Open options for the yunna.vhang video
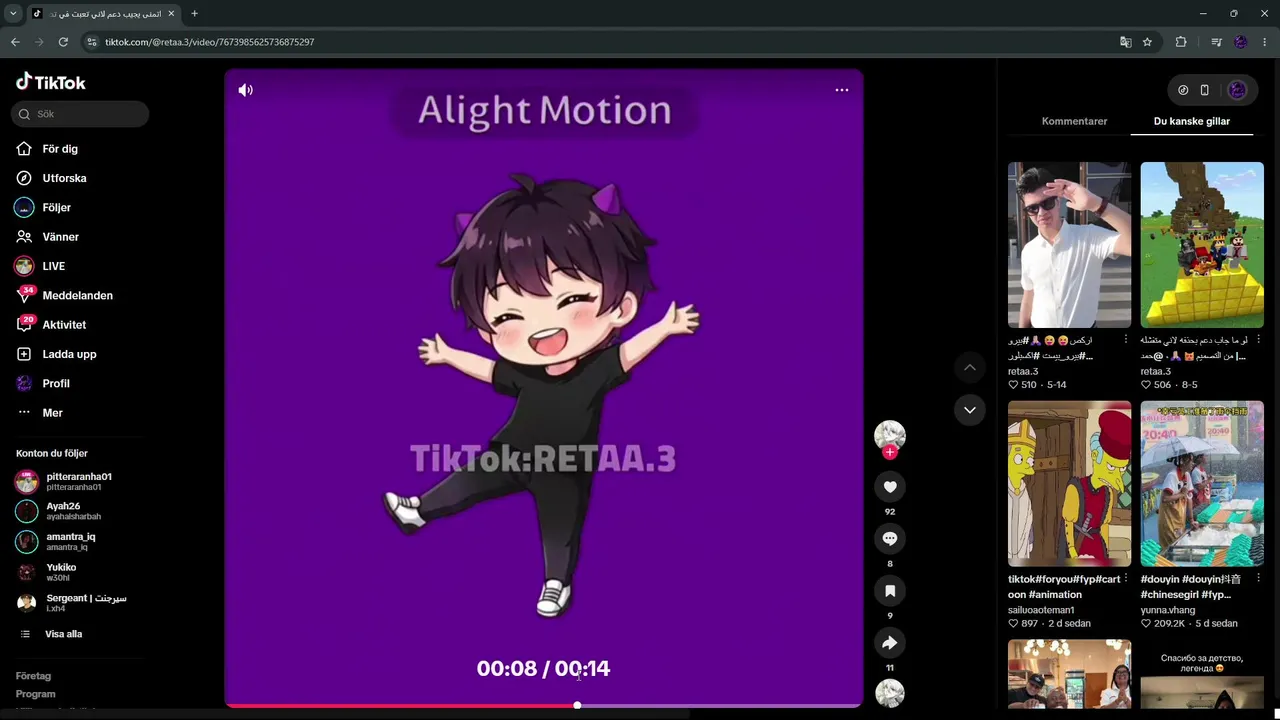 [x=1258, y=579]
